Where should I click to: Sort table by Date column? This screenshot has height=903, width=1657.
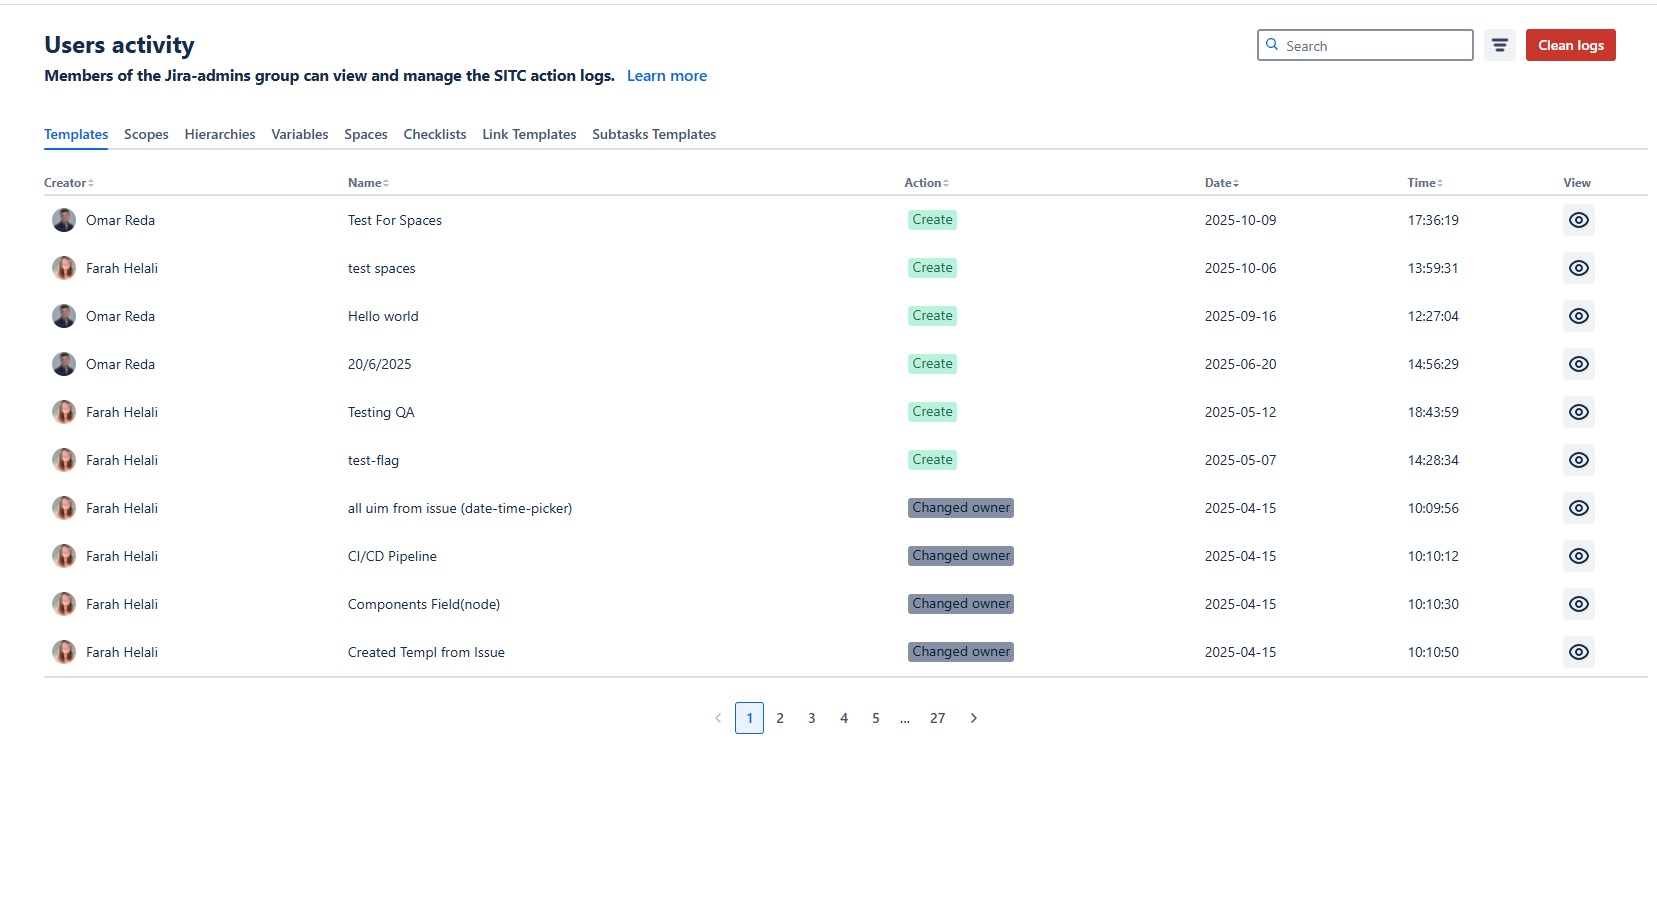point(1221,183)
